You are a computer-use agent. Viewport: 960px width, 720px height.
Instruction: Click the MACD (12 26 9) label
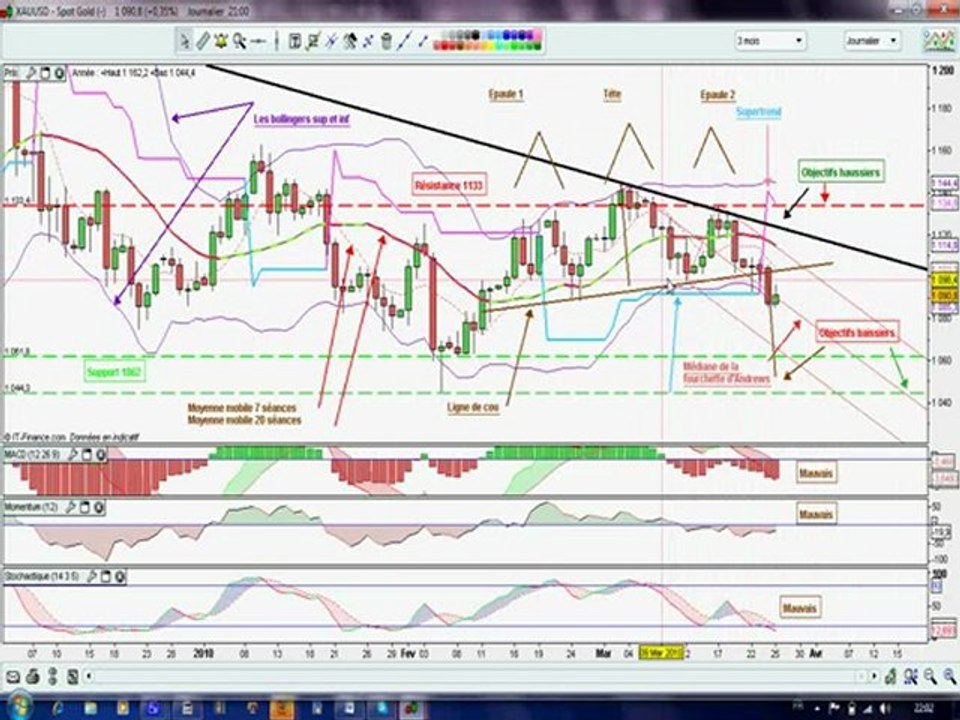[32, 454]
